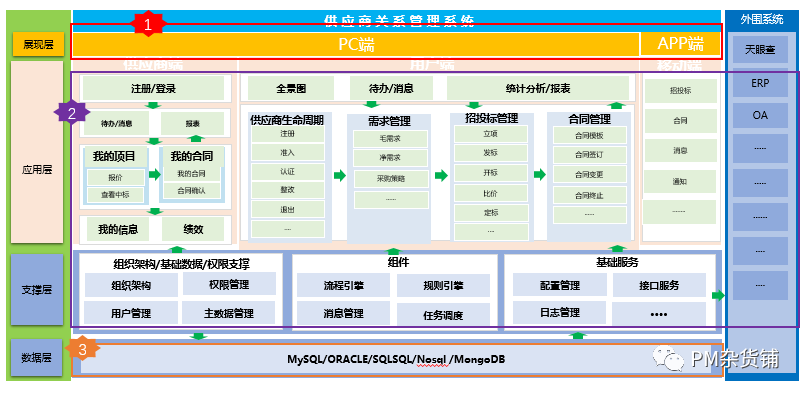Click the 规则引擎 box
Viewport: 805px width, 394px height.
[444, 286]
